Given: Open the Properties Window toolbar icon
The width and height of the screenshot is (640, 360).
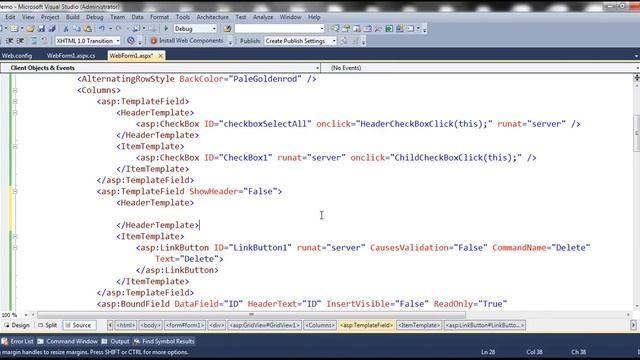Looking at the screenshot, I should pos(346,29).
